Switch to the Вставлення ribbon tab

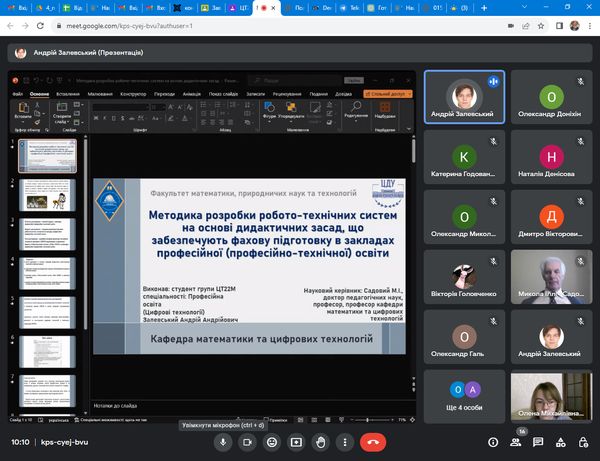[x=68, y=93]
